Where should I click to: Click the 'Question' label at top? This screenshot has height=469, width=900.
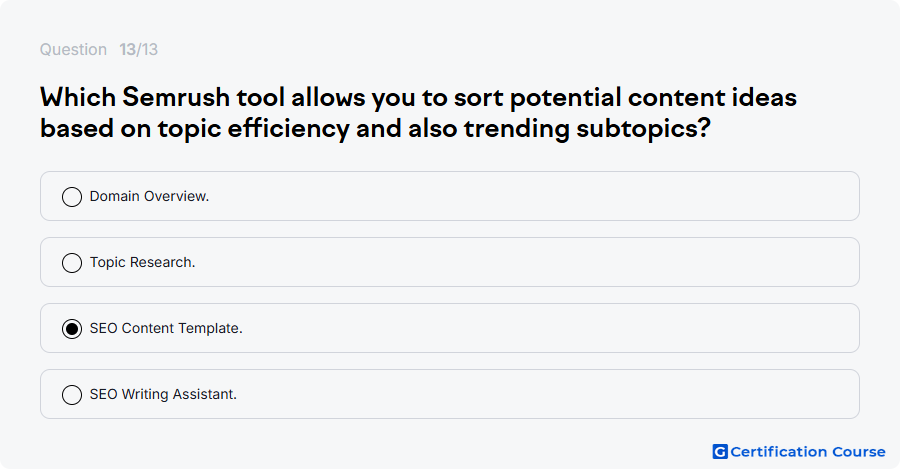[73, 49]
